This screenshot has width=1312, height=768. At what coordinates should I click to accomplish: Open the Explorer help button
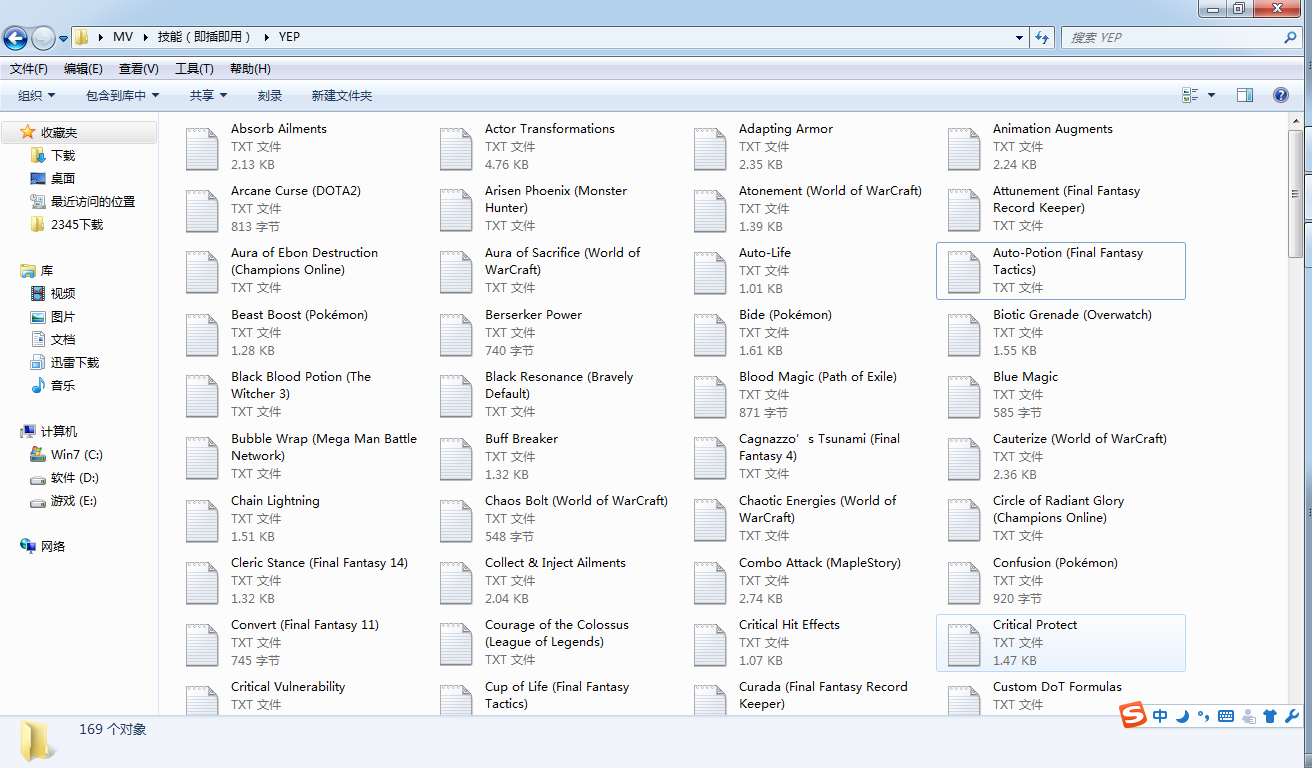pos(1280,95)
